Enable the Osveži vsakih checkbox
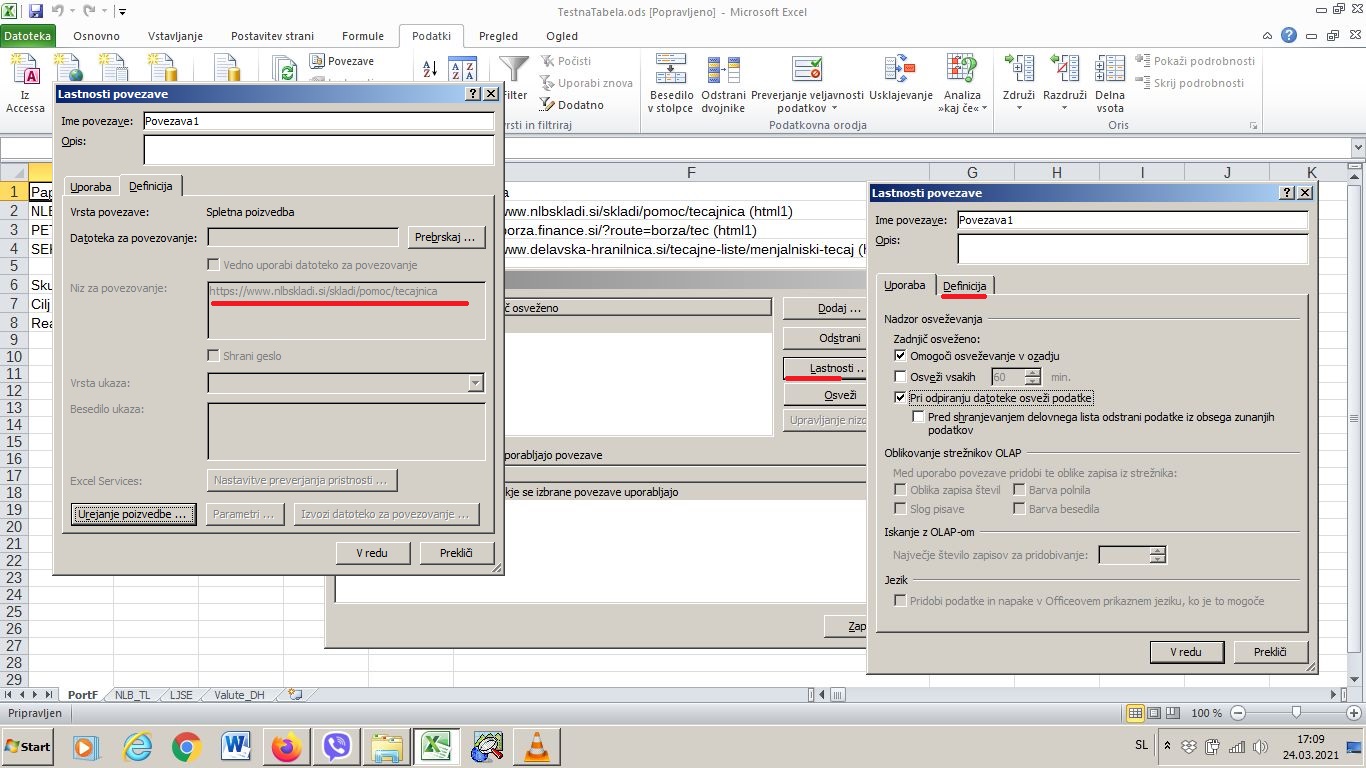 pyautogui.click(x=900, y=377)
